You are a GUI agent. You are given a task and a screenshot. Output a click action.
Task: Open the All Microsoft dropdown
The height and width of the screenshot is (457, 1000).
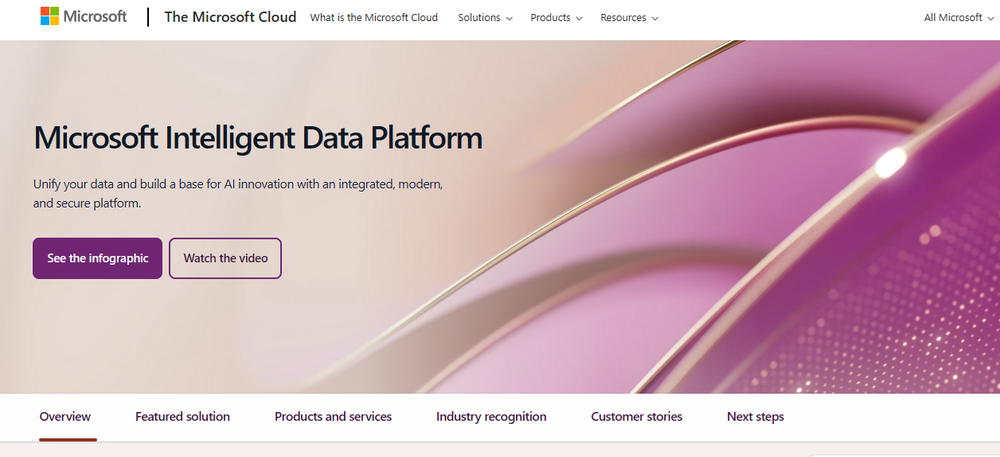click(x=961, y=18)
